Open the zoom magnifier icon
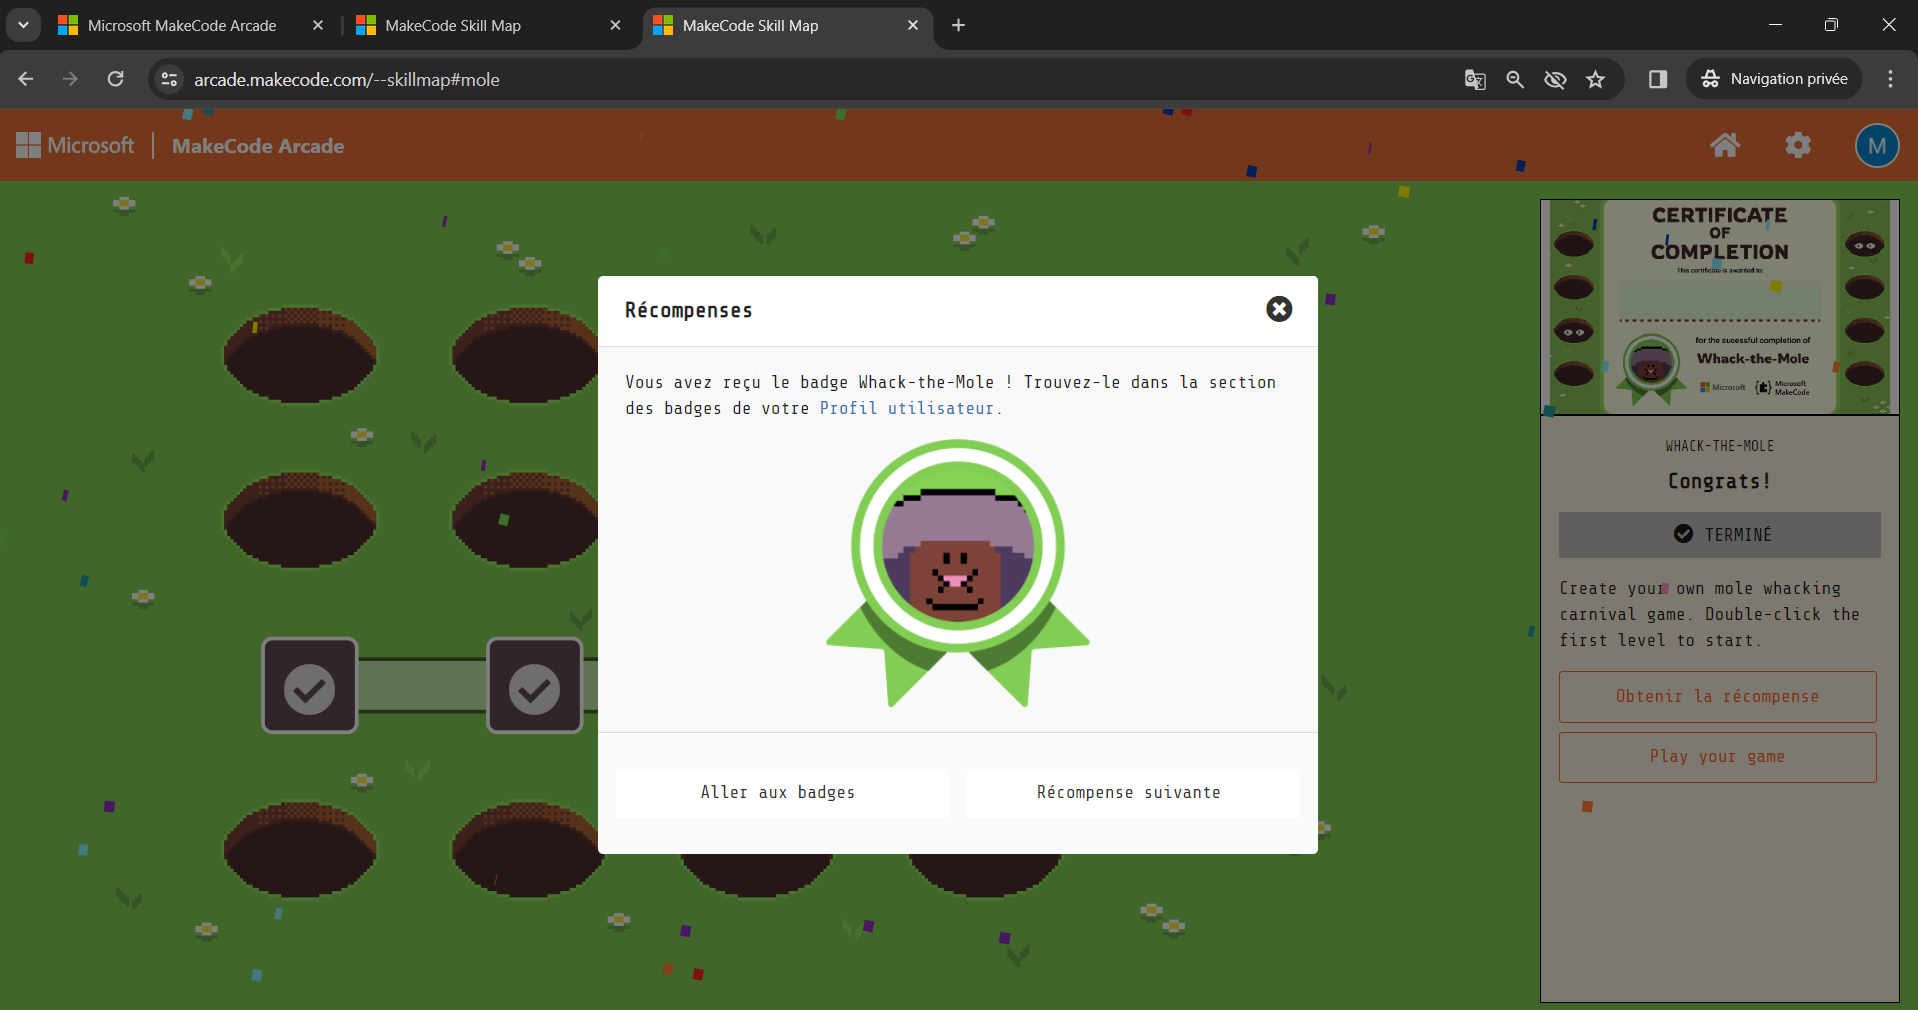Screen dimensions: 1918x1010 [x=1515, y=80]
